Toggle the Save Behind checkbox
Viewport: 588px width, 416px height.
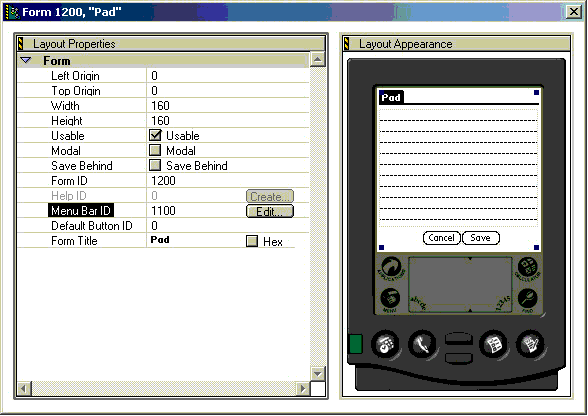tap(155, 165)
